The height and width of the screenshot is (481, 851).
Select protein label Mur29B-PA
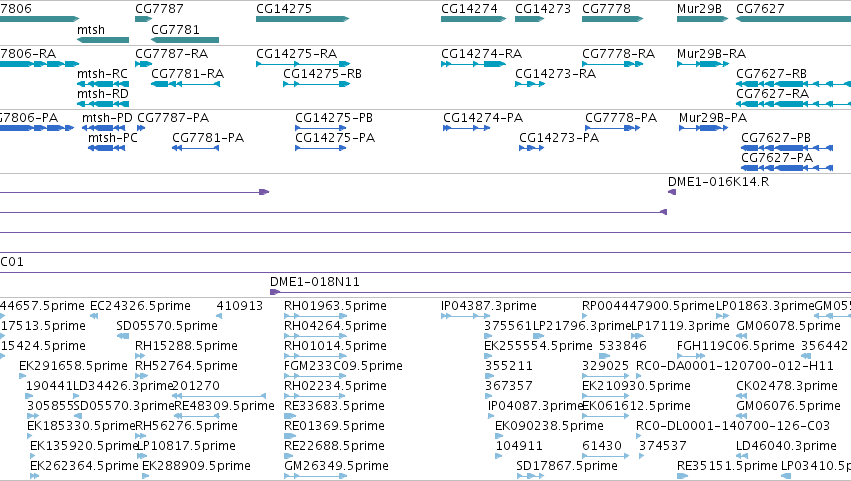713,118
